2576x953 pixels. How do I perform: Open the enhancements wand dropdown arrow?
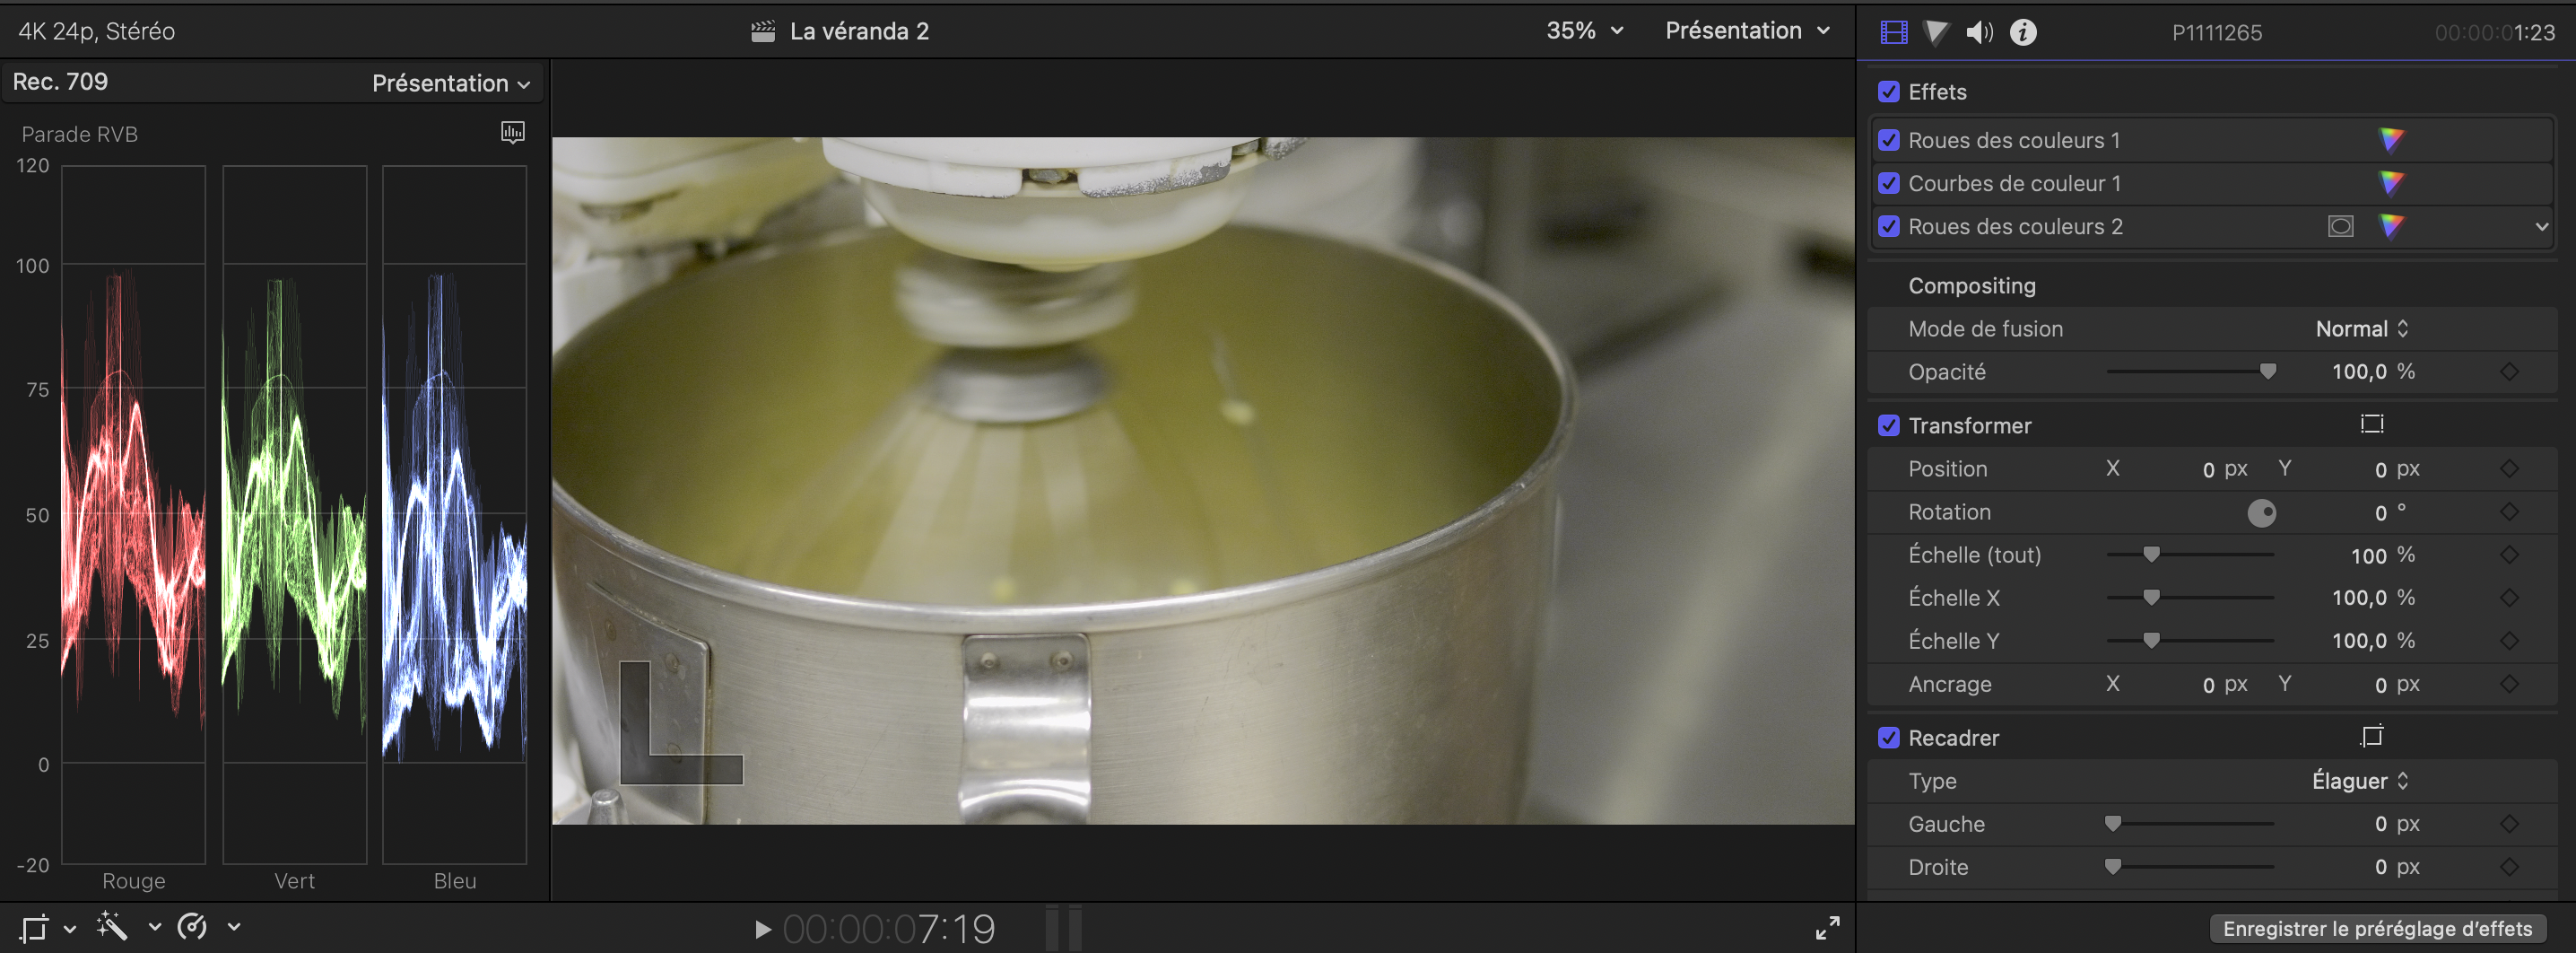pos(154,928)
